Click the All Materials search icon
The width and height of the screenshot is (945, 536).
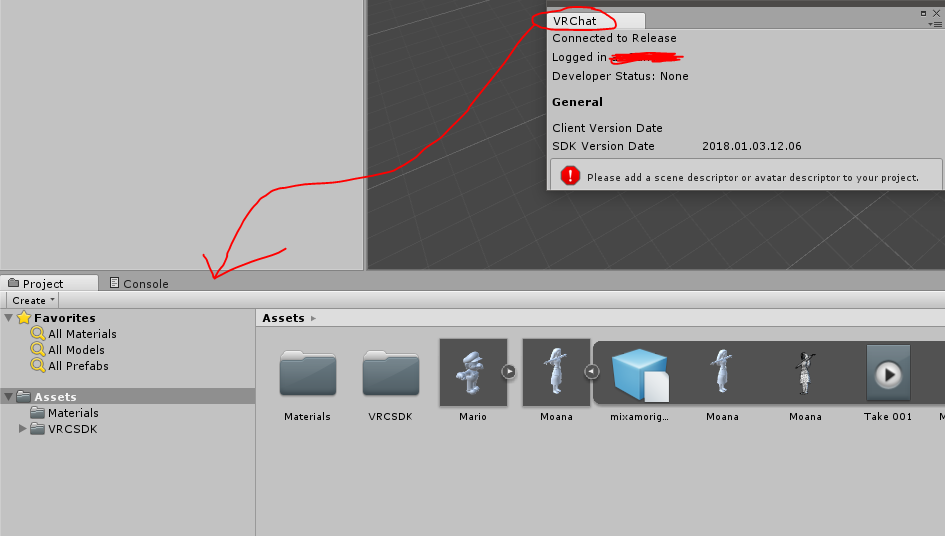pyautogui.click(x=38, y=333)
